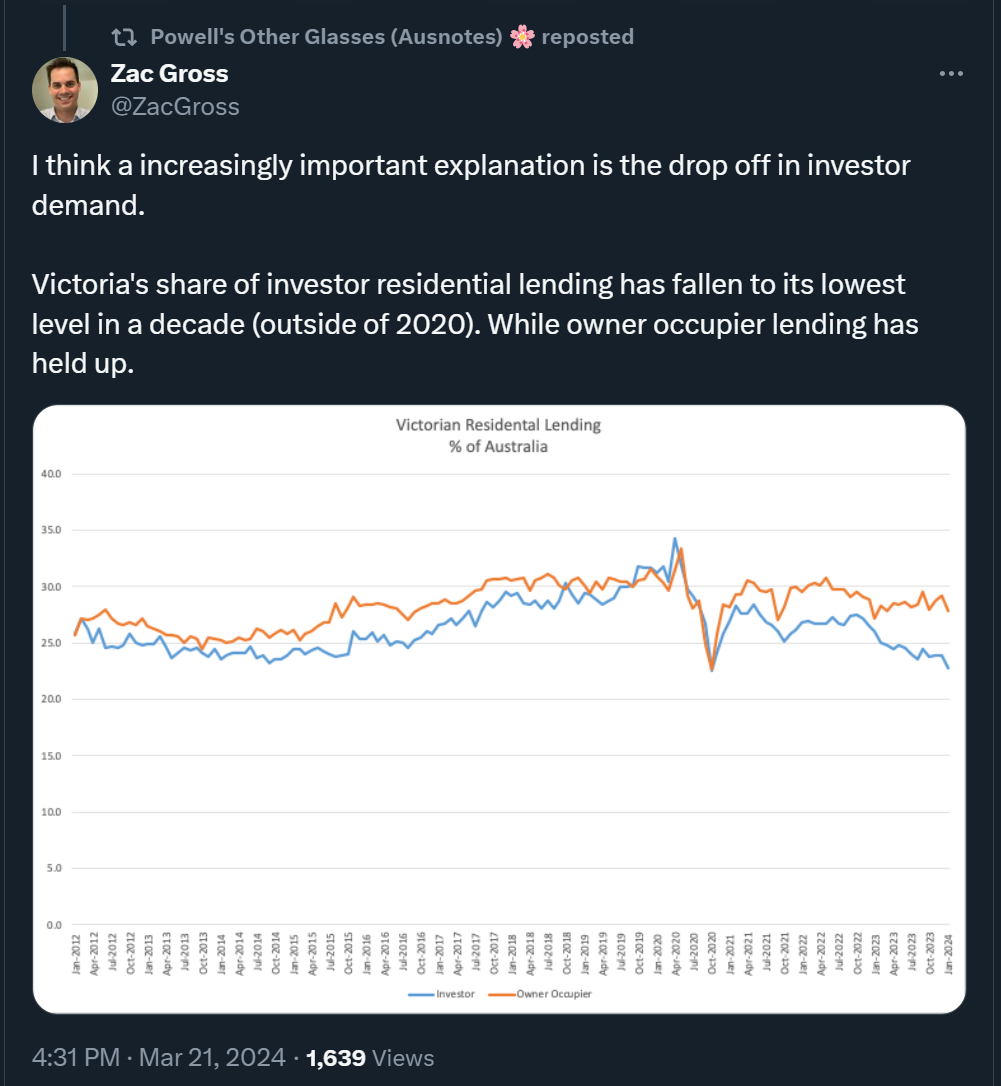
Task: Click the Oct-2020 trough on the chart
Action: point(711,670)
